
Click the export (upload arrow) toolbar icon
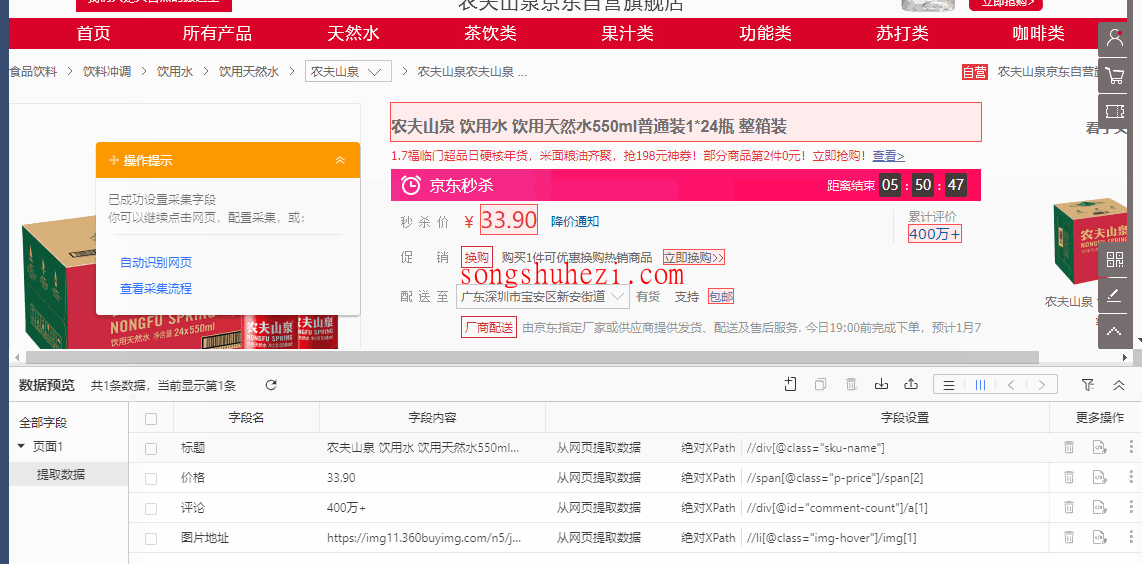[910, 384]
